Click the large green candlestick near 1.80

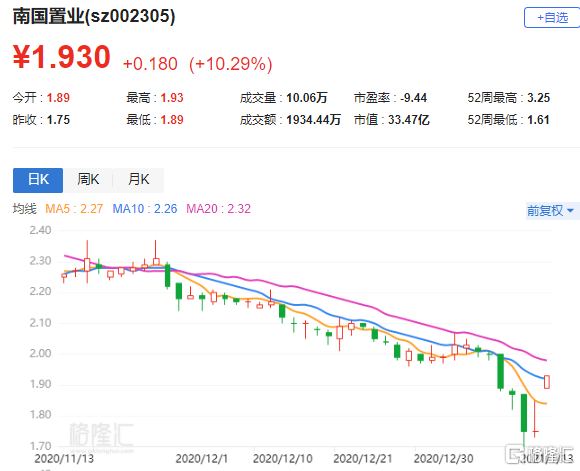pos(524,413)
